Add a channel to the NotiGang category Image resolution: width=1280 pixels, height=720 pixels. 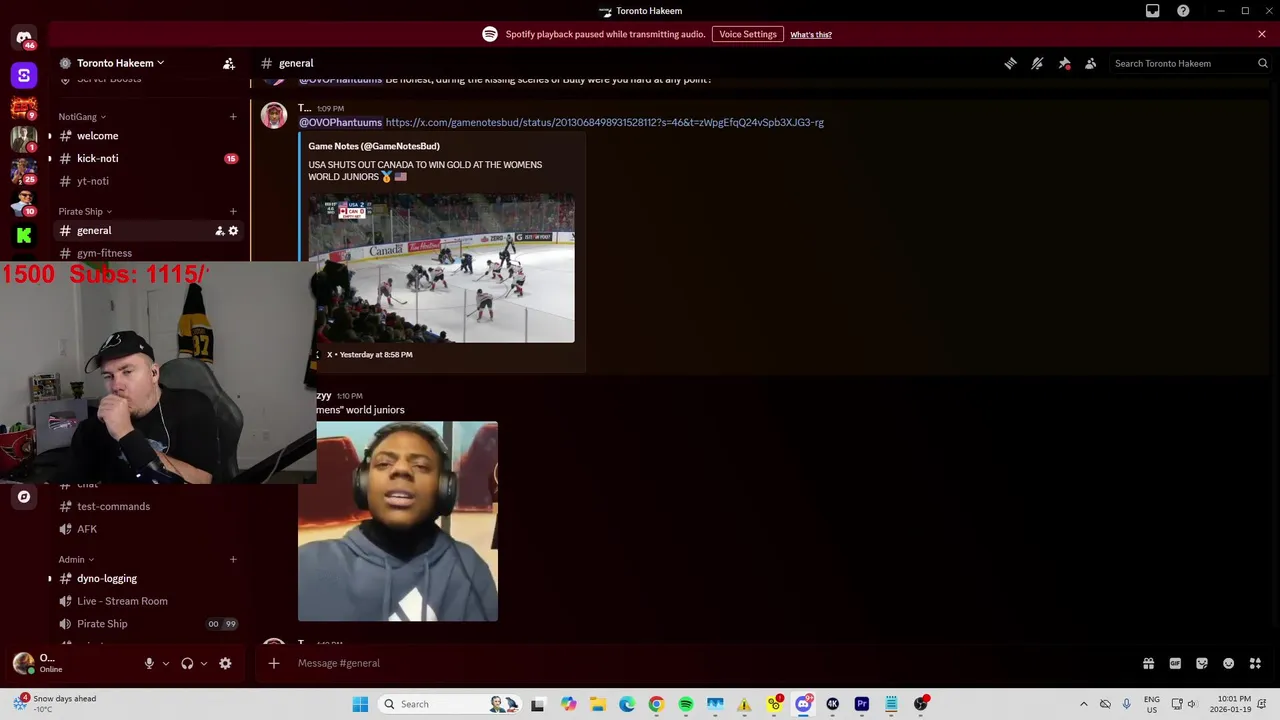233,117
